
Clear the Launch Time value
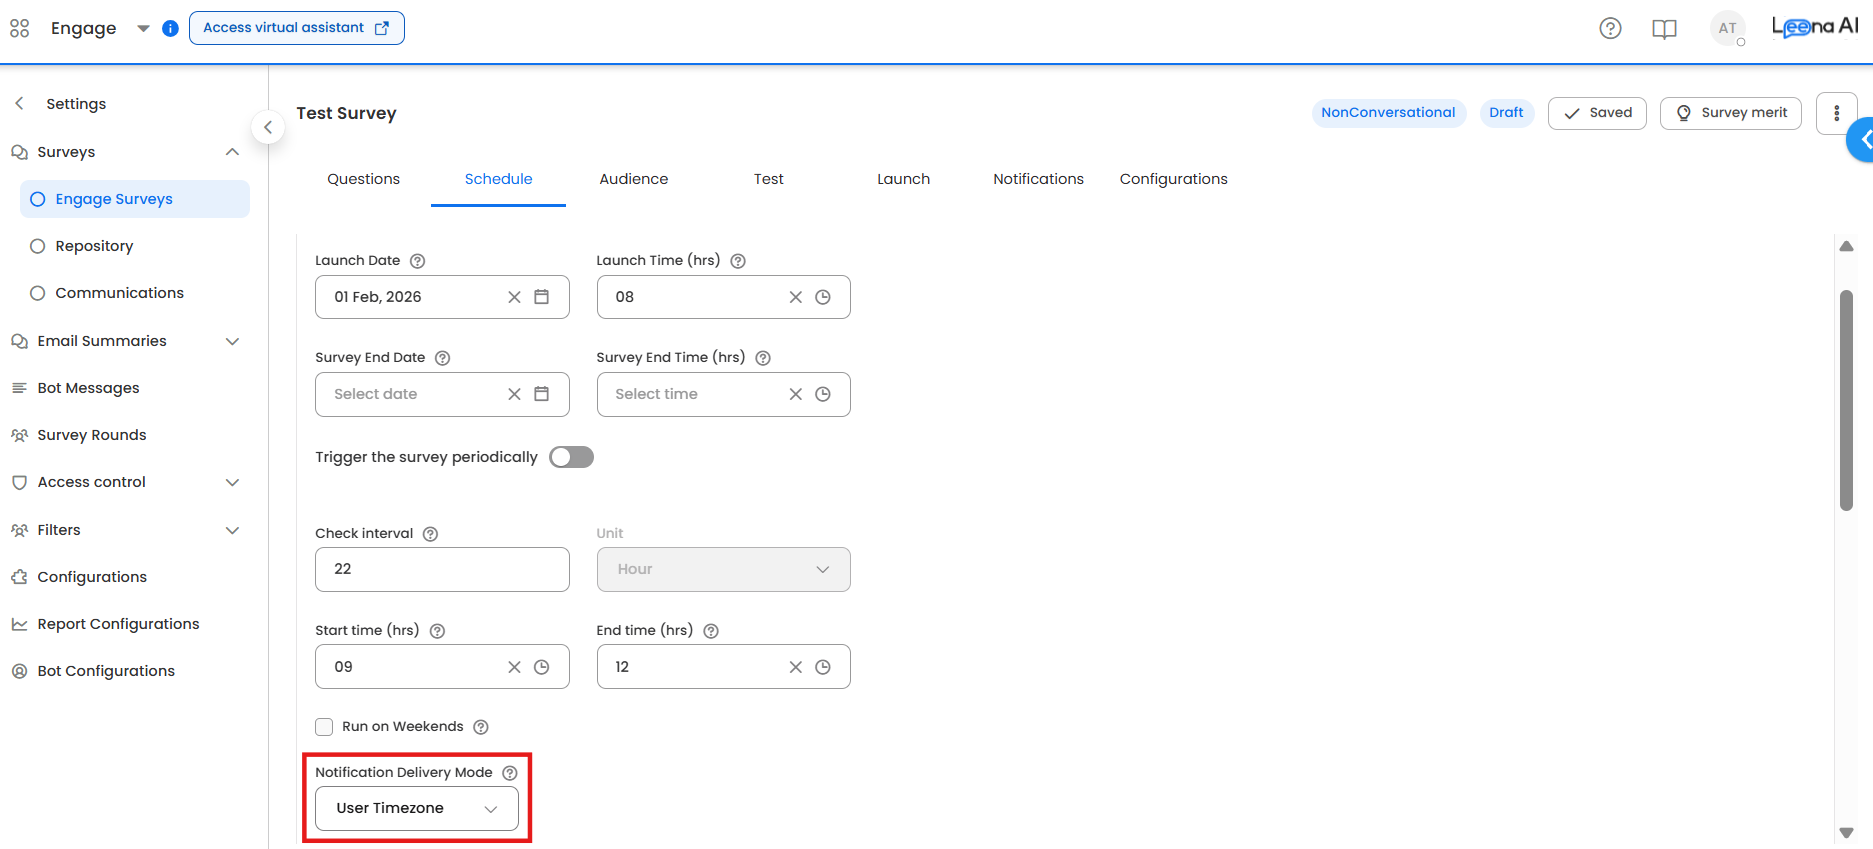pyautogui.click(x=795, y=297)
